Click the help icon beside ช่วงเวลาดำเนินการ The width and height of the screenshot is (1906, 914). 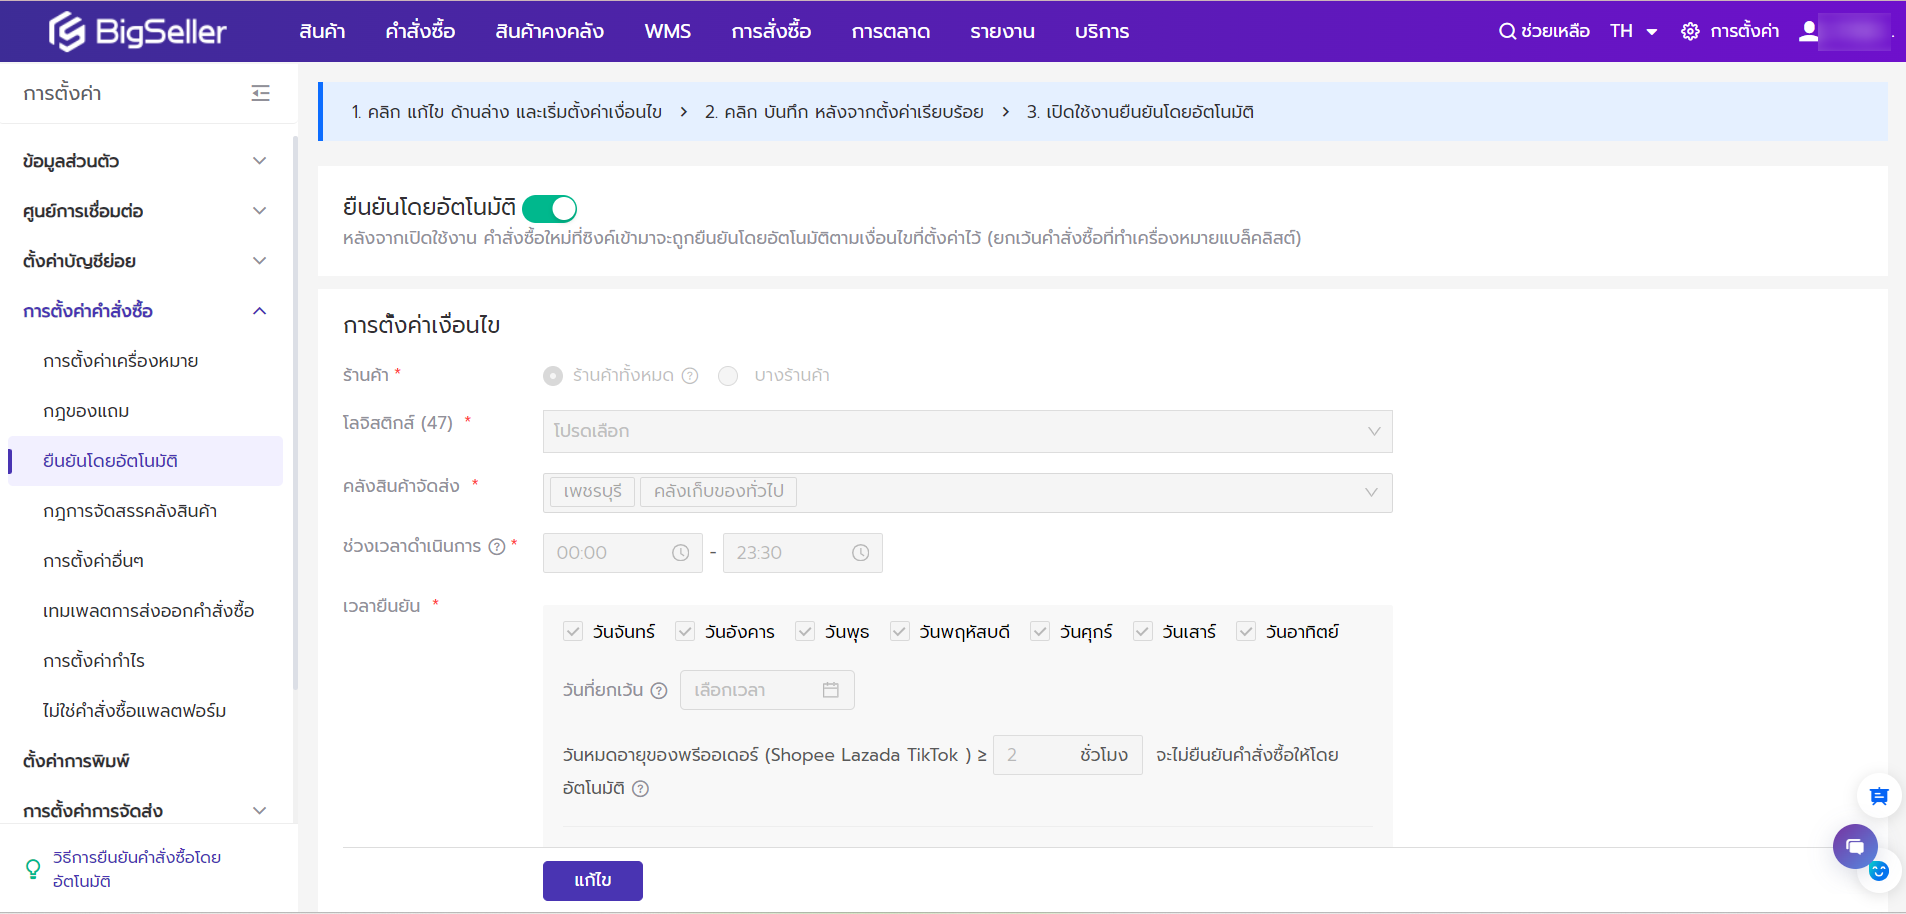pos(497,546)
